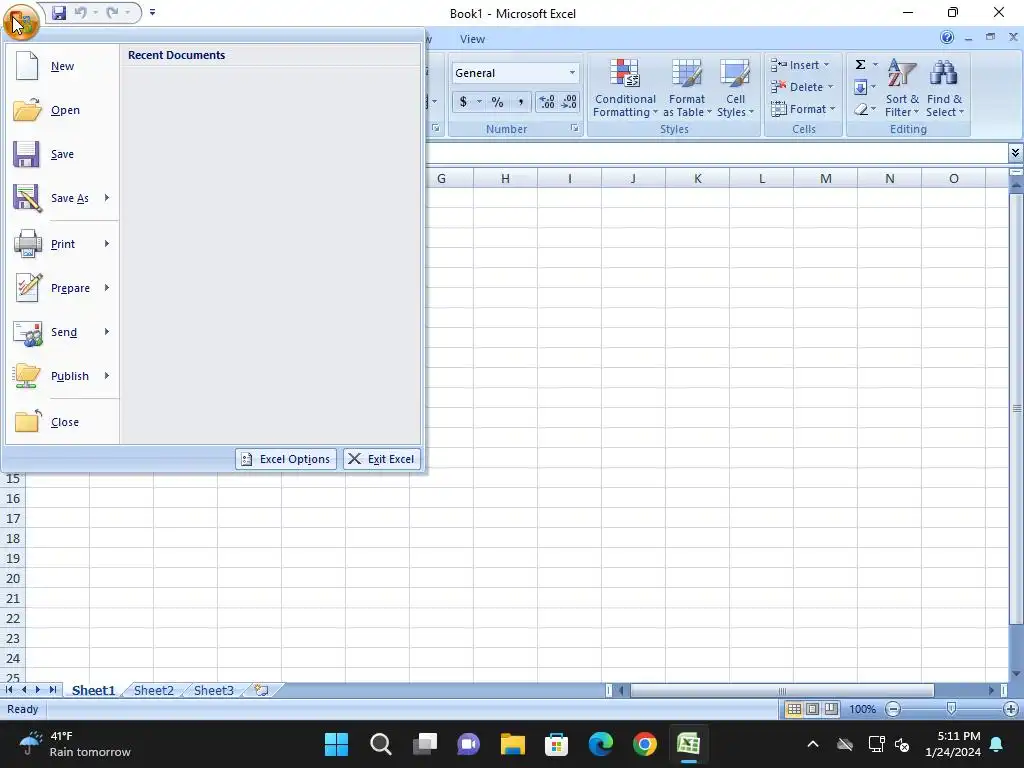Expand the Save As submenu arrow

(107, 198)
